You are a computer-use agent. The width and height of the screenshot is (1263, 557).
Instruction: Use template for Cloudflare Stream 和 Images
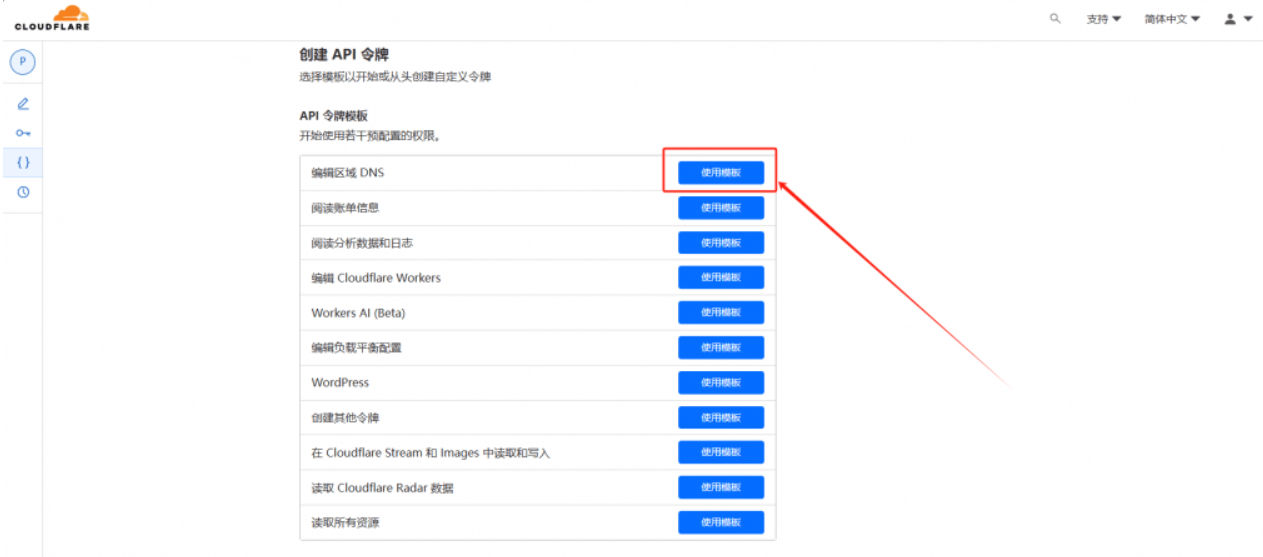point(721,453)
